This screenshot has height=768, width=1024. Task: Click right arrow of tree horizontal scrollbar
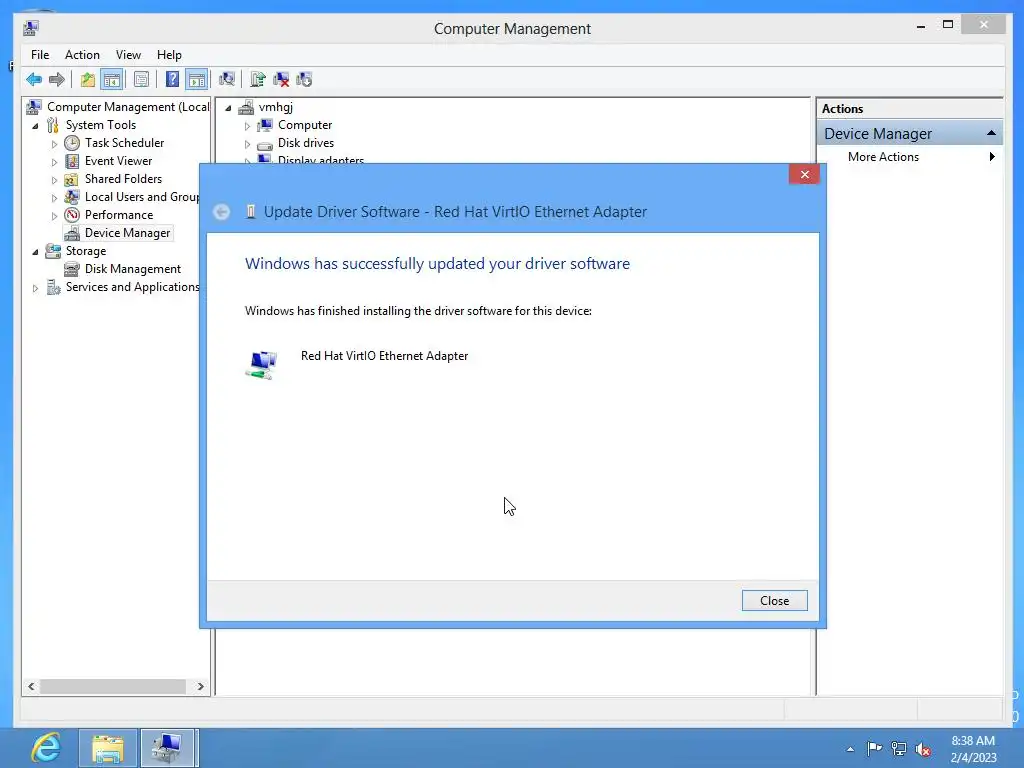pyautogui.click(x=200, y=686)
